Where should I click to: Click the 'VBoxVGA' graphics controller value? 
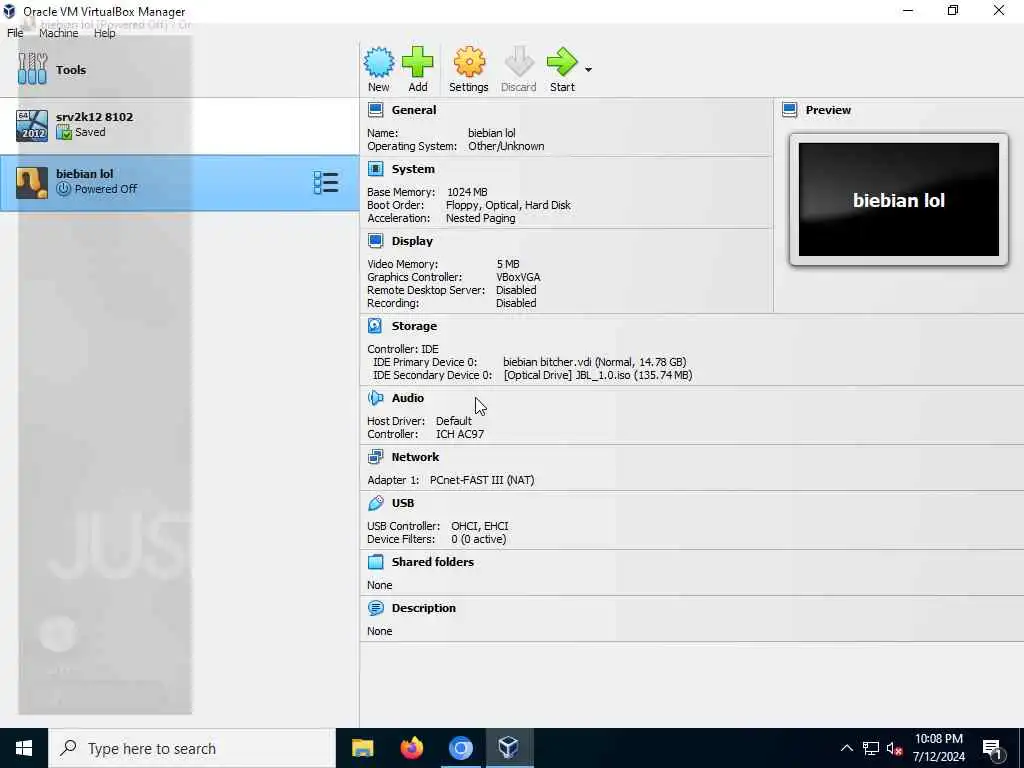(x=518, y=277)
